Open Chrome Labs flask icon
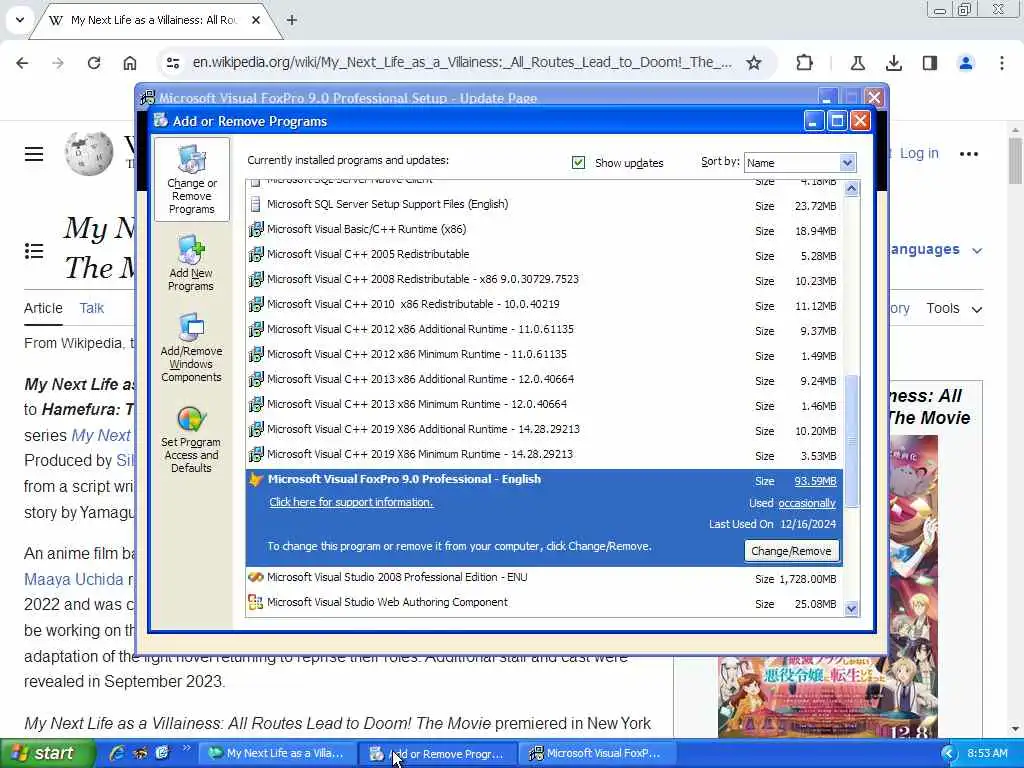The height and width of the screenshot is (768, 1024). 857,63
